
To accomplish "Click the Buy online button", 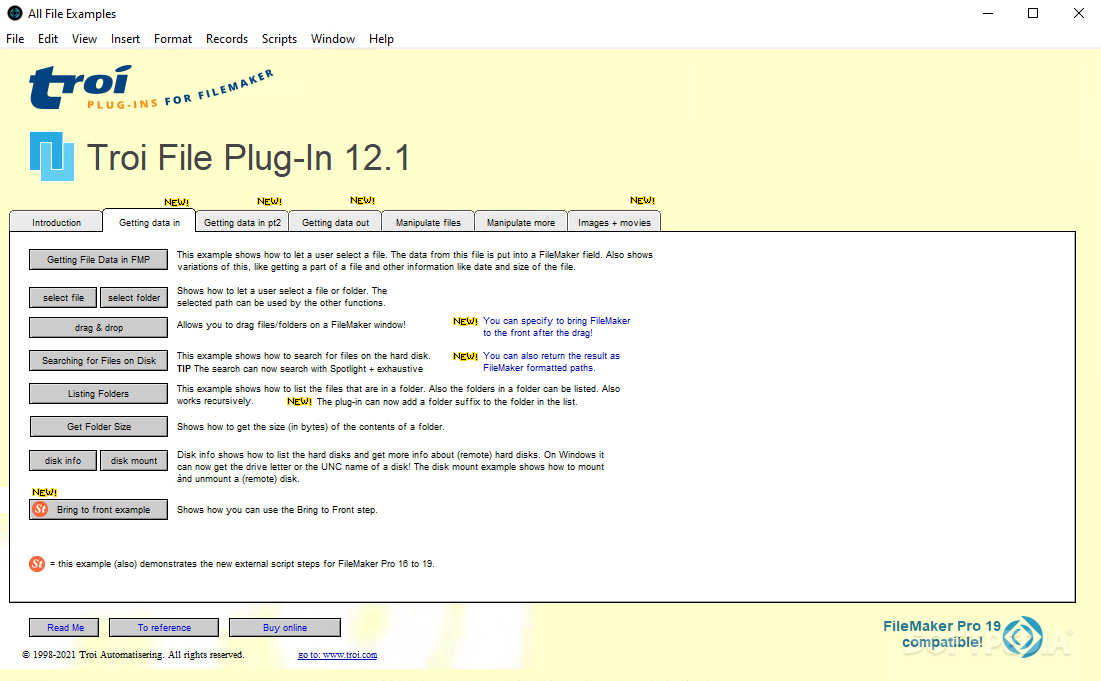I will [284, 627].
